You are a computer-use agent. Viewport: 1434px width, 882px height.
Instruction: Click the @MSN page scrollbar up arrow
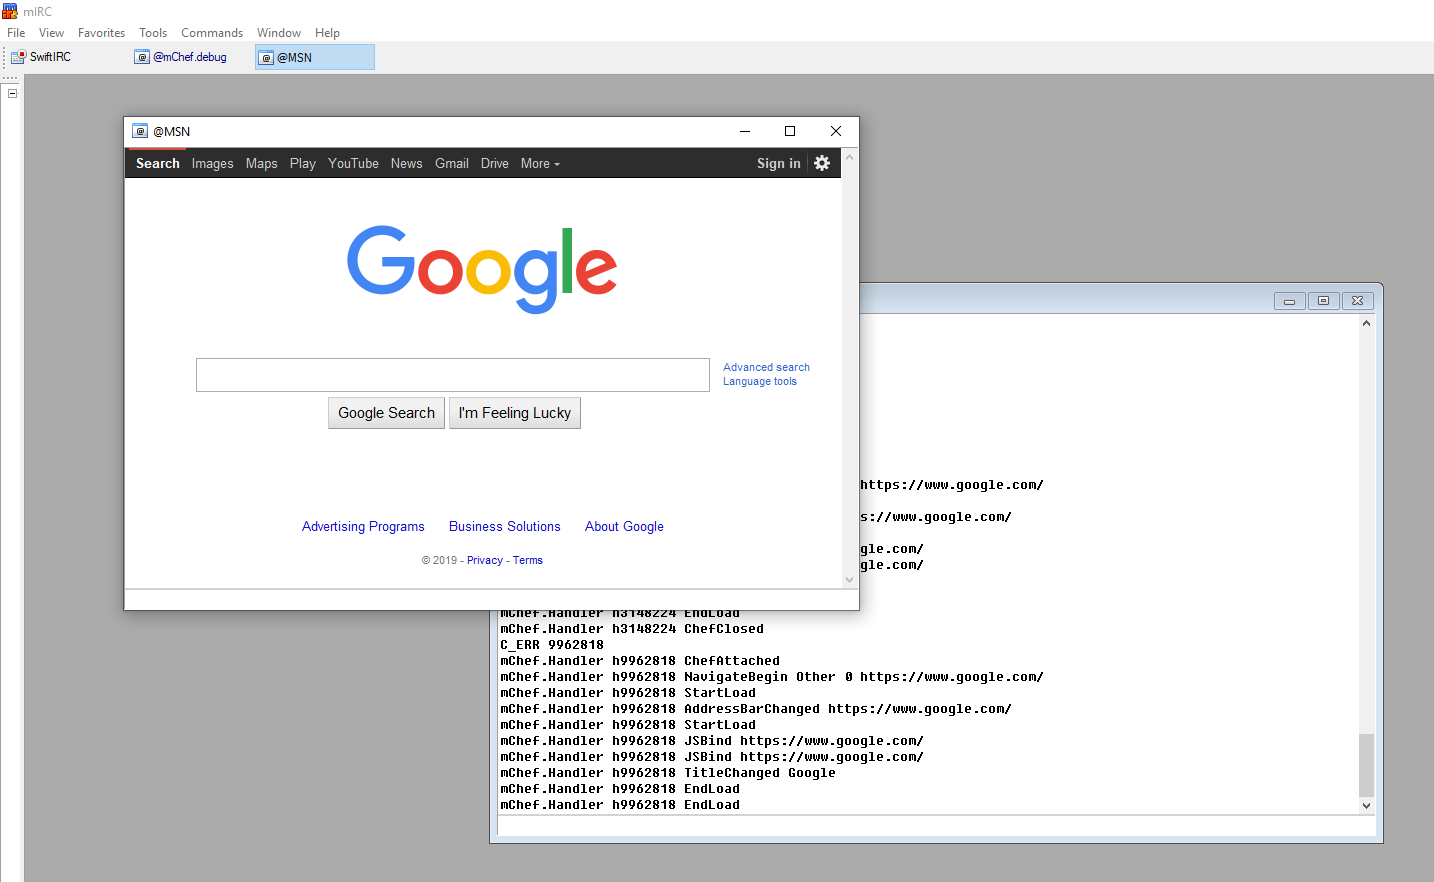[850, 157]
